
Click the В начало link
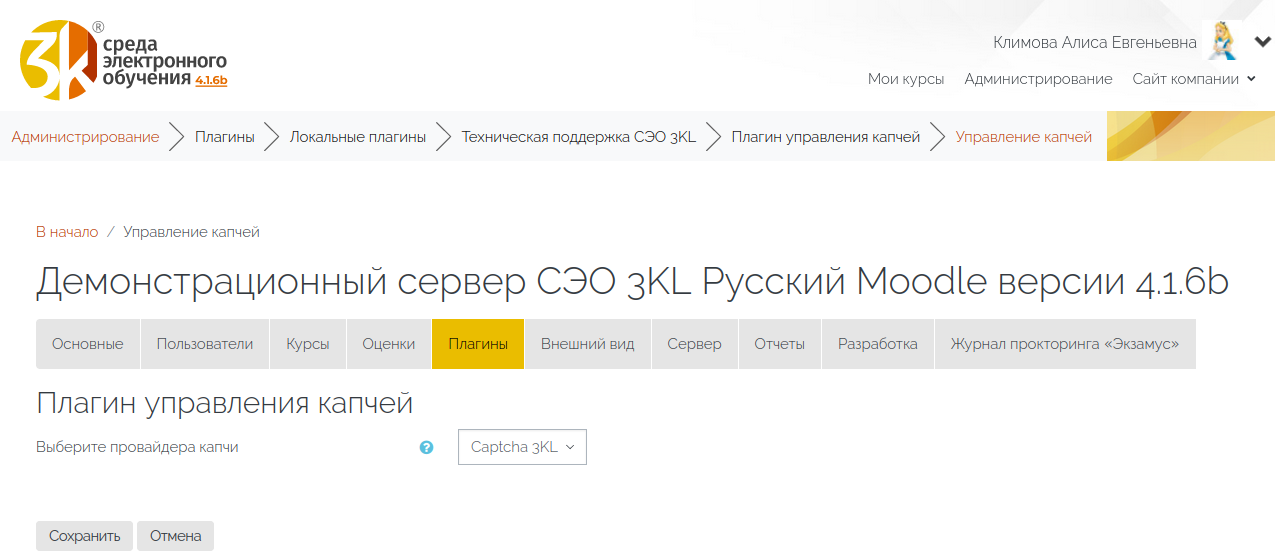pos(67,232)
